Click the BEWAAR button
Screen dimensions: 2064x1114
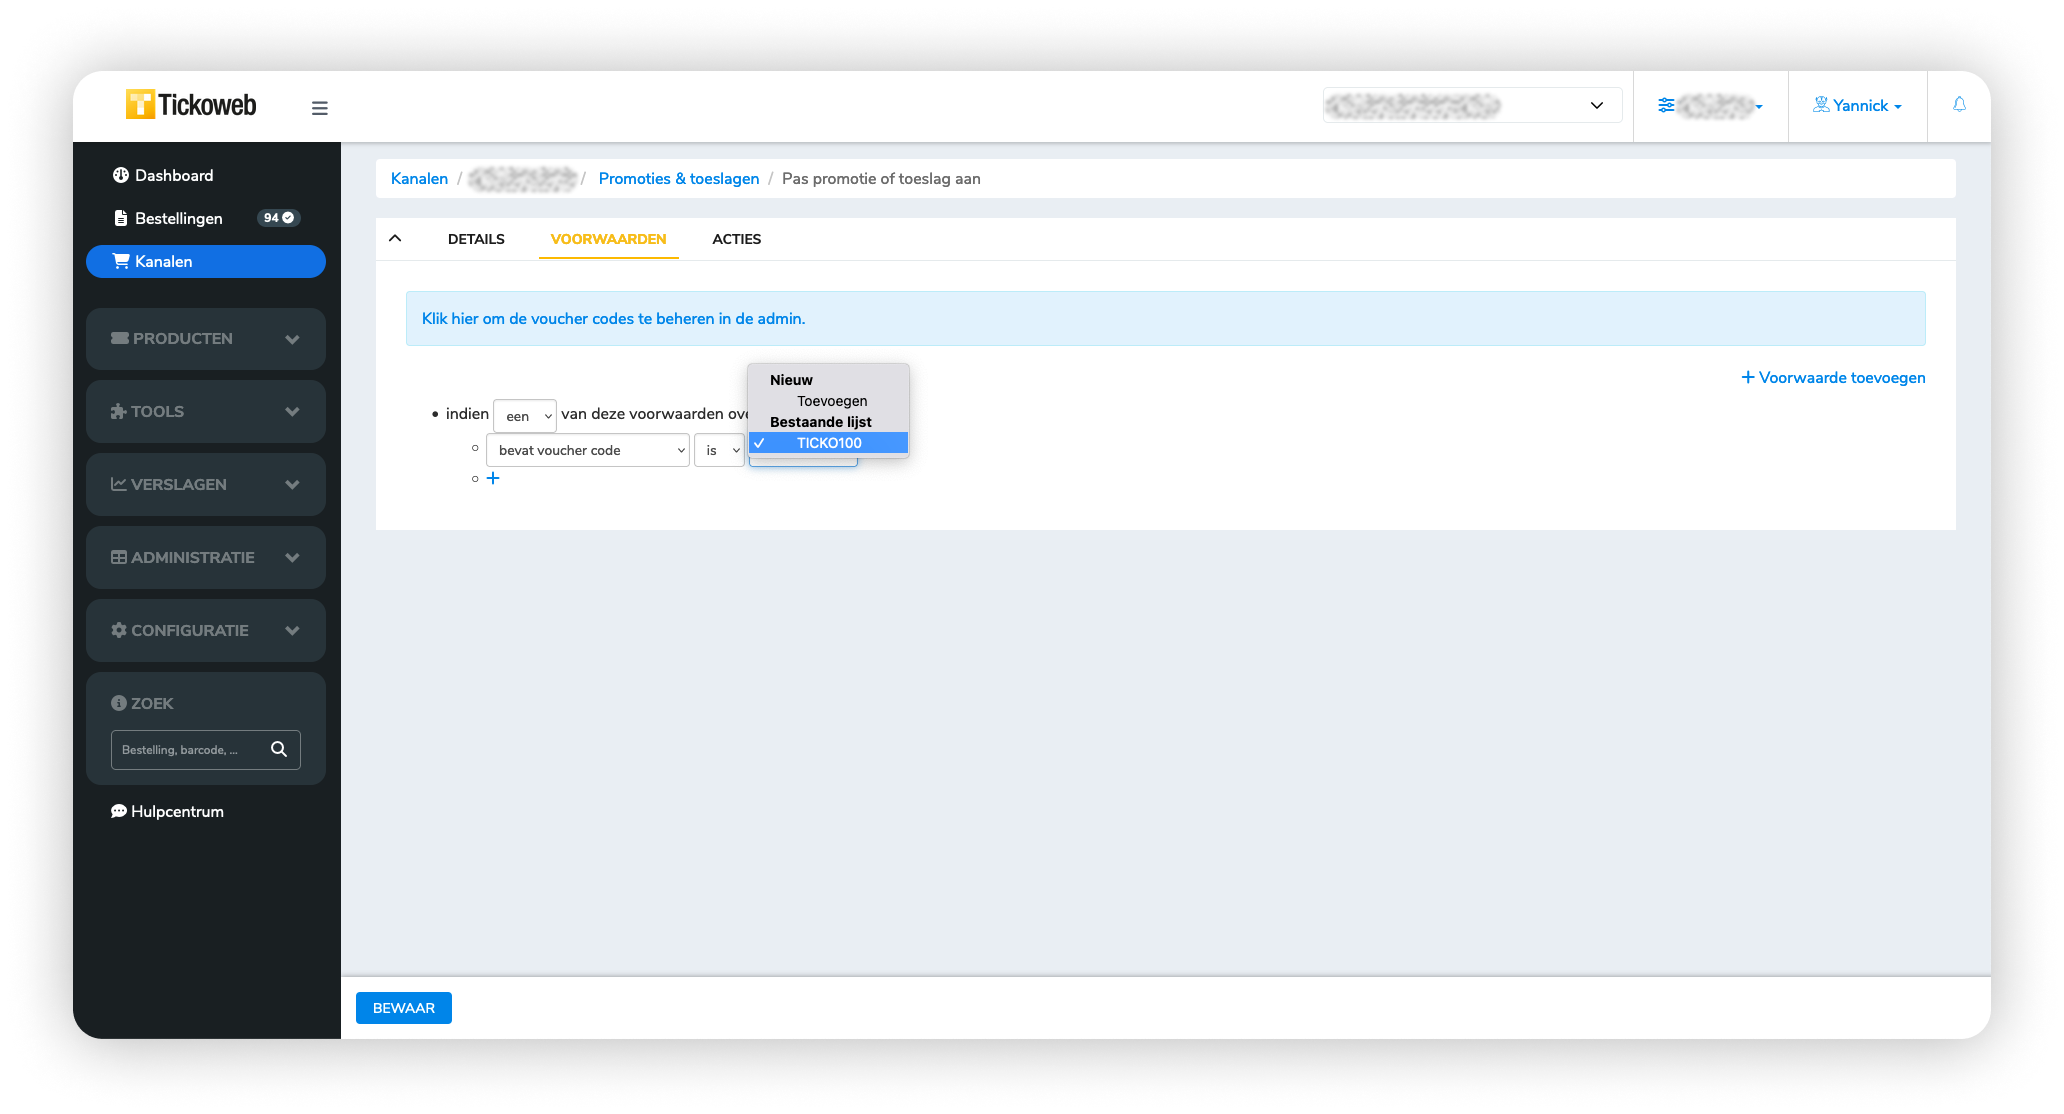403,1008
